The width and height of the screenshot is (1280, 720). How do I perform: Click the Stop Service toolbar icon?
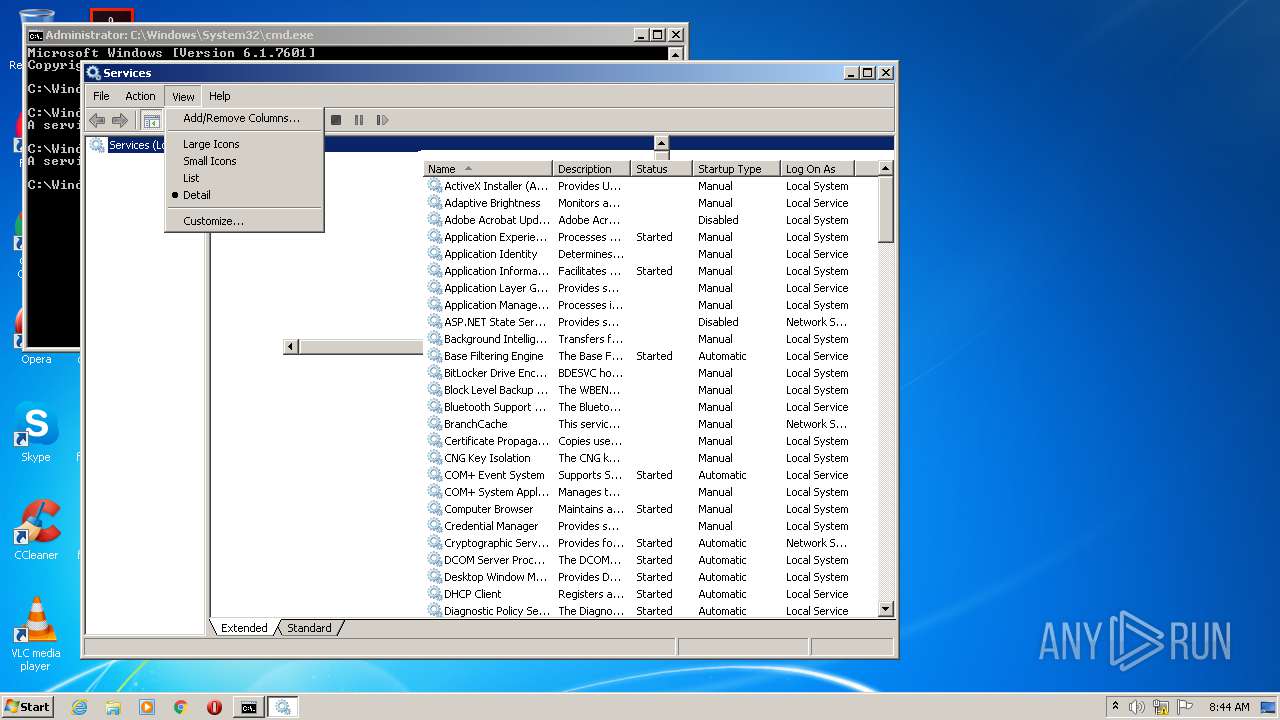336,120
